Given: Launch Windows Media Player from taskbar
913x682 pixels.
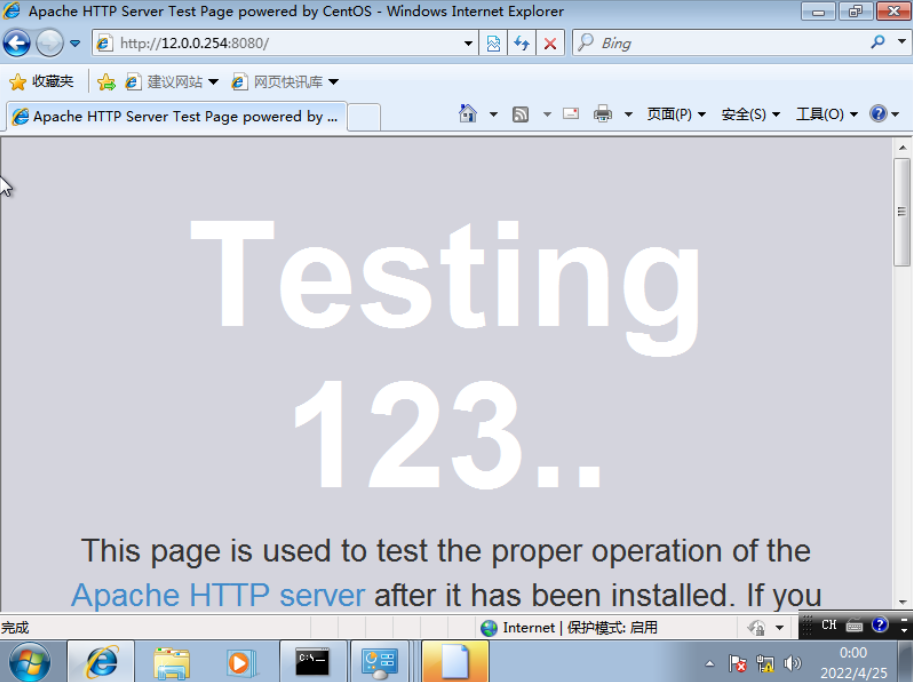Looking at the screenshot, I should point(241,662).
